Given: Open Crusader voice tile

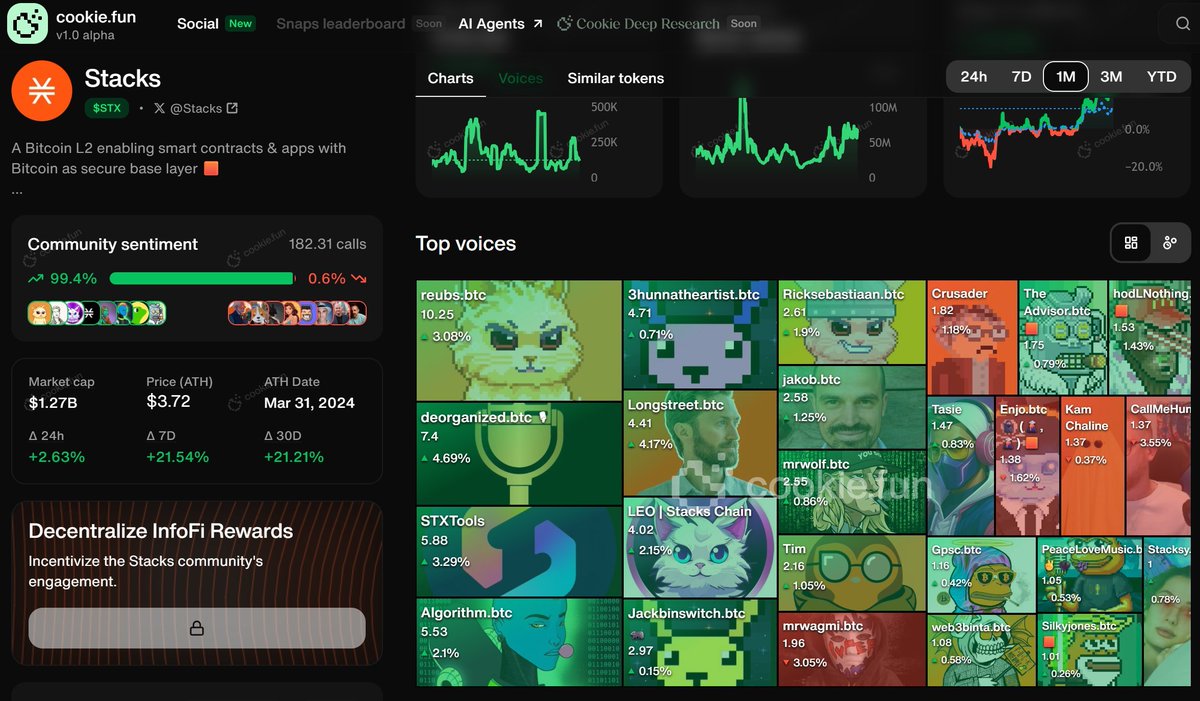Looking at the screenshot, I should tap(973, 338).
